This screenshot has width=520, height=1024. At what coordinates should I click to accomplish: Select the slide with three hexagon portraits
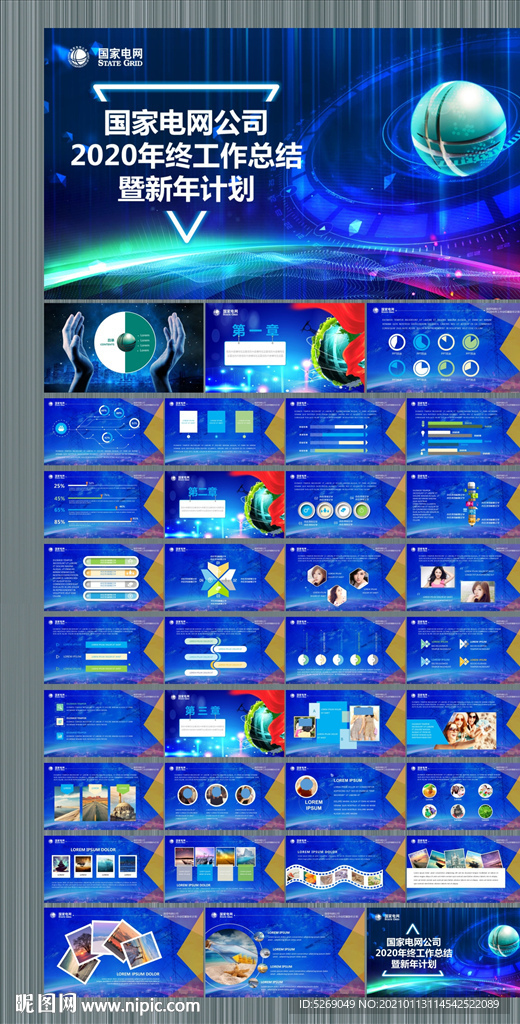[346, 577]
